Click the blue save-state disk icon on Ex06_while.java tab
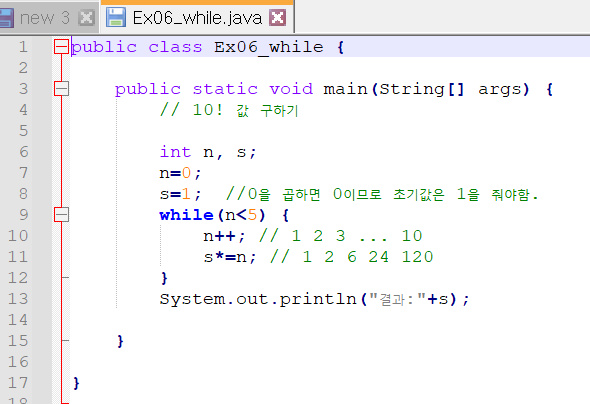590x404 pixels. (x=116, y=17)
